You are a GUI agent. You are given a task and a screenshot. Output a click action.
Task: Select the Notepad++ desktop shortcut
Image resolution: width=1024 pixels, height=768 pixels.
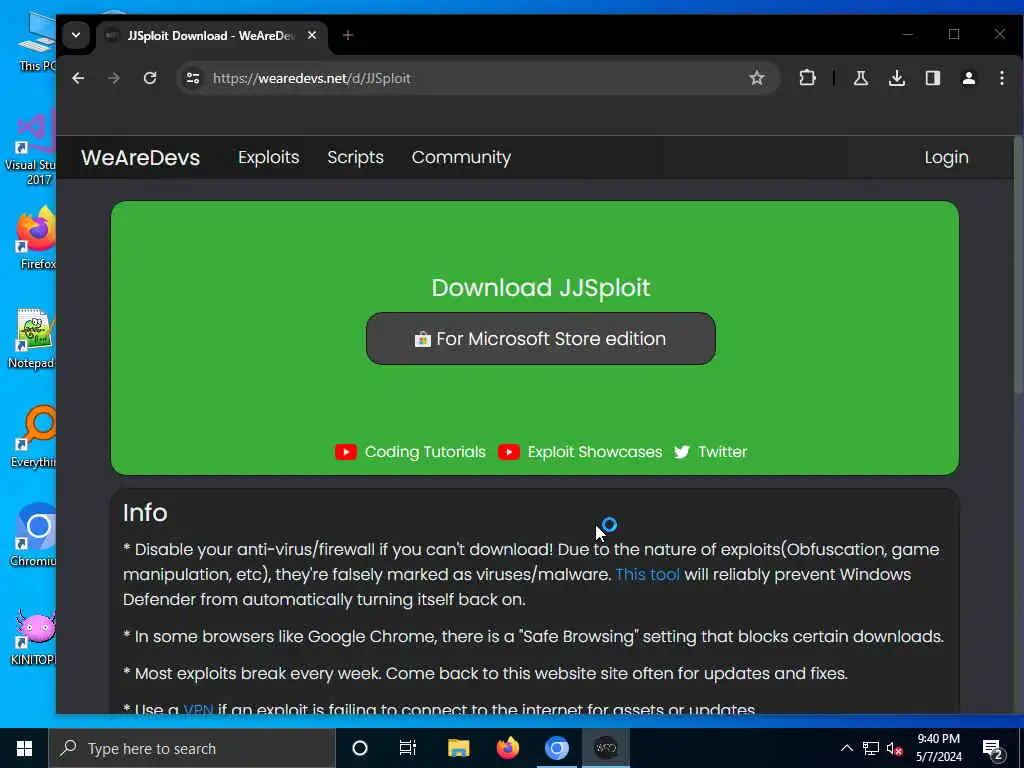click(33, 338)
